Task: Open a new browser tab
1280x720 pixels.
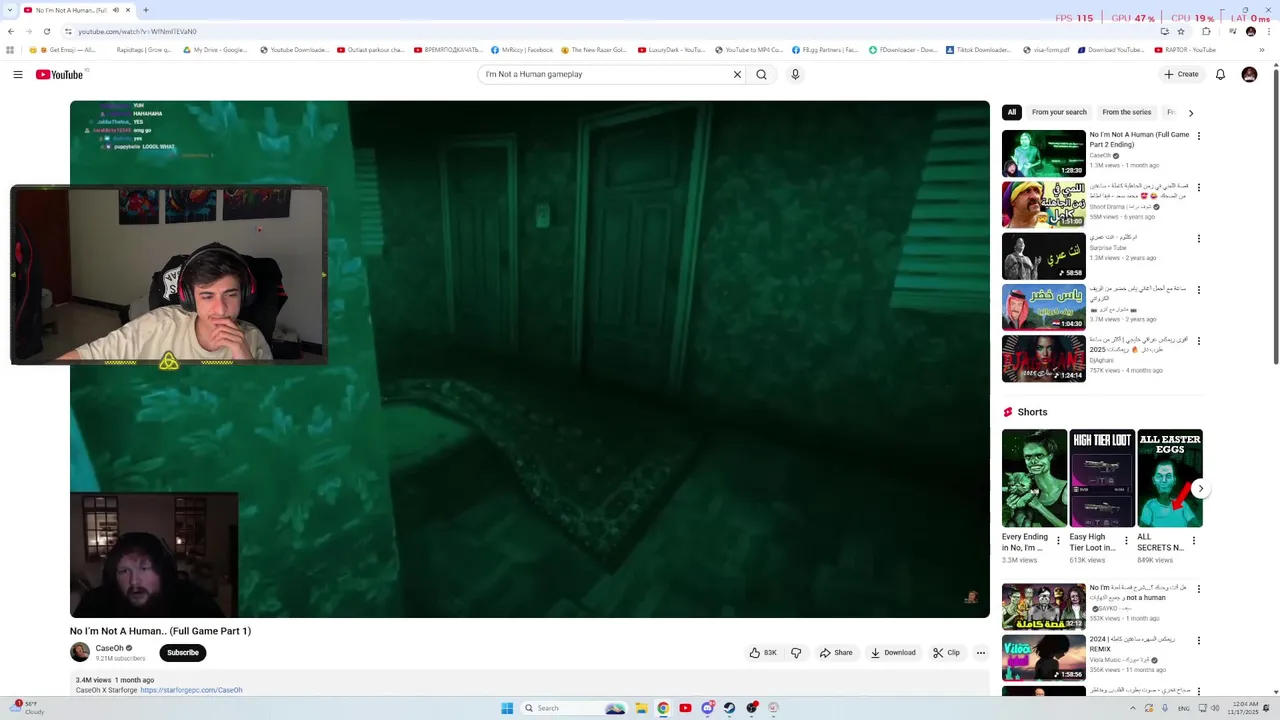Action: click(x=146, y=10)
